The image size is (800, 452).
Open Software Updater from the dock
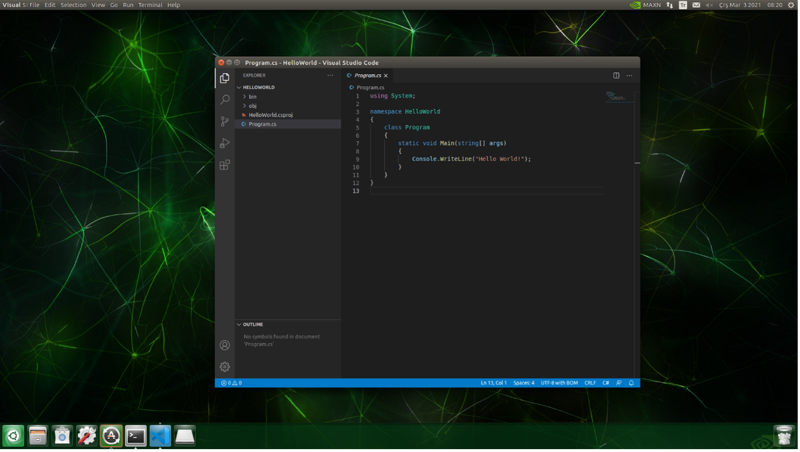click(111, 437)
